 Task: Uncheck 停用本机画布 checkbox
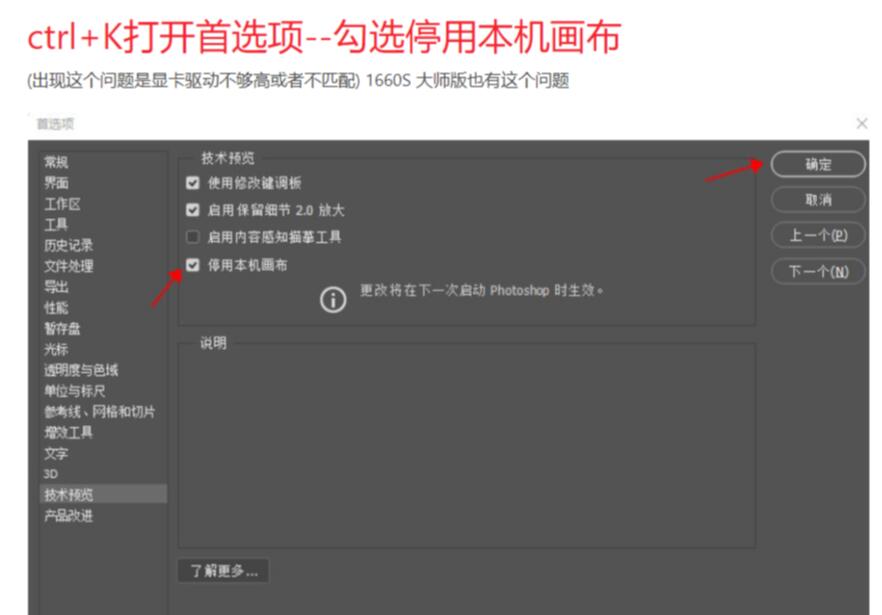pyautogui.click(x=194, y=266)
